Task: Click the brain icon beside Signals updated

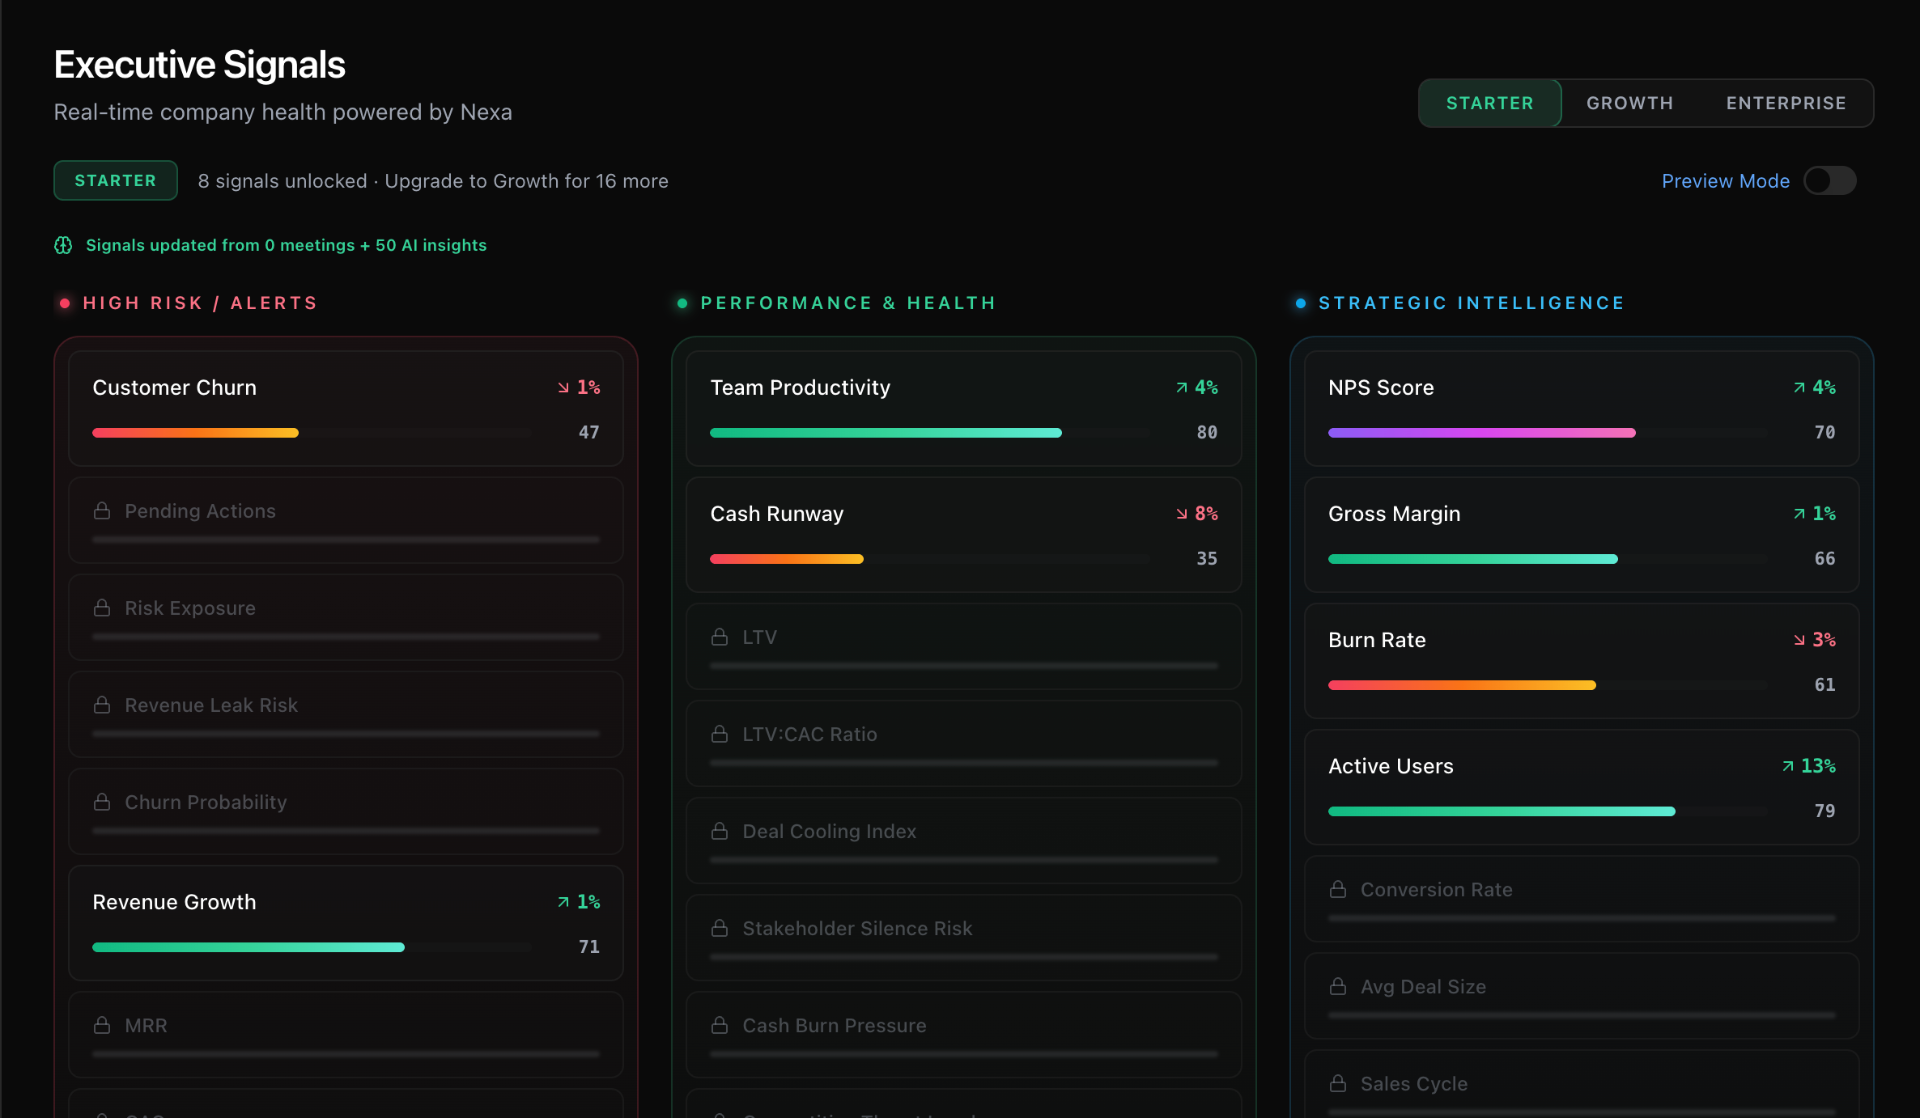Action: 63,245
